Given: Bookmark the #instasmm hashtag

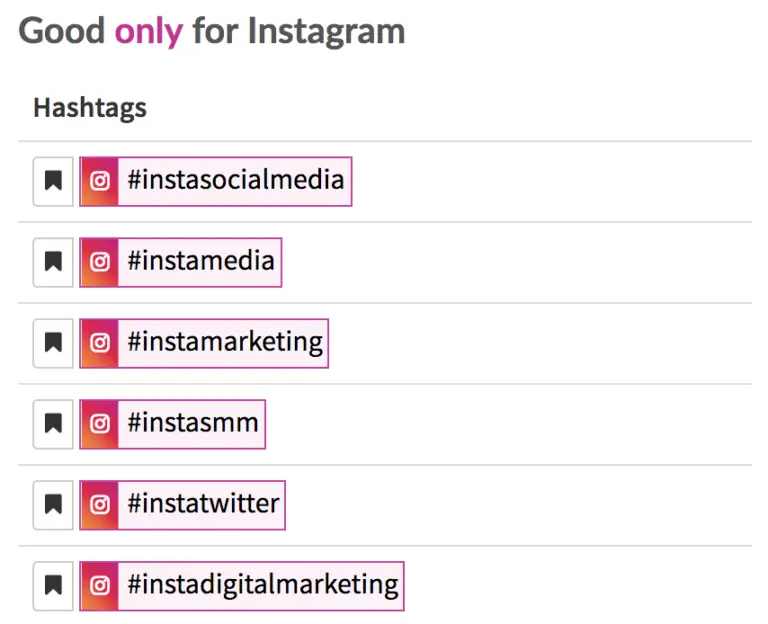Looking at the screenshot, I should click(53, 424).
